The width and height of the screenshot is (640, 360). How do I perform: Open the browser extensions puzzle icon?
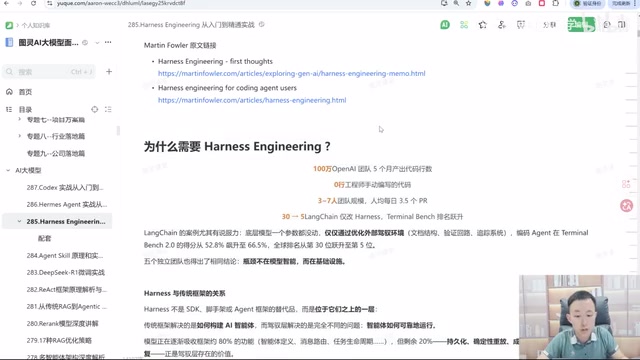click(556, 3)
